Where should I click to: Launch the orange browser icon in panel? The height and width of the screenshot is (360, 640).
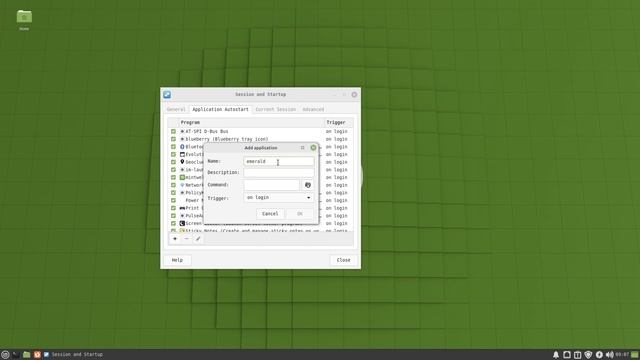pos(37,355)
